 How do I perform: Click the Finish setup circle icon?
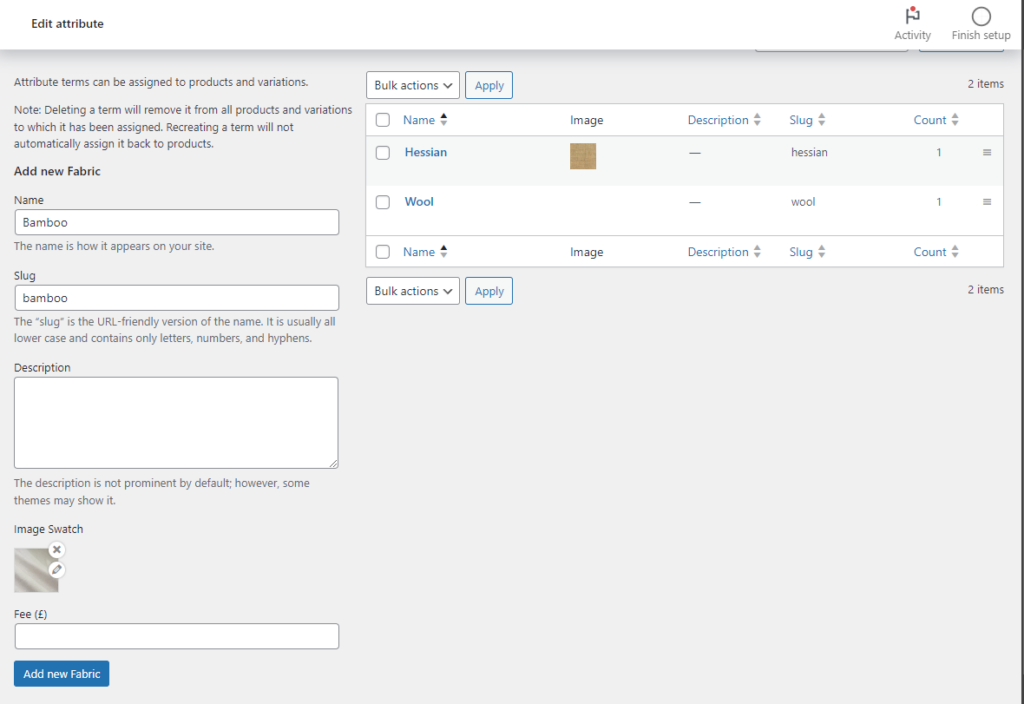[980, 17]
